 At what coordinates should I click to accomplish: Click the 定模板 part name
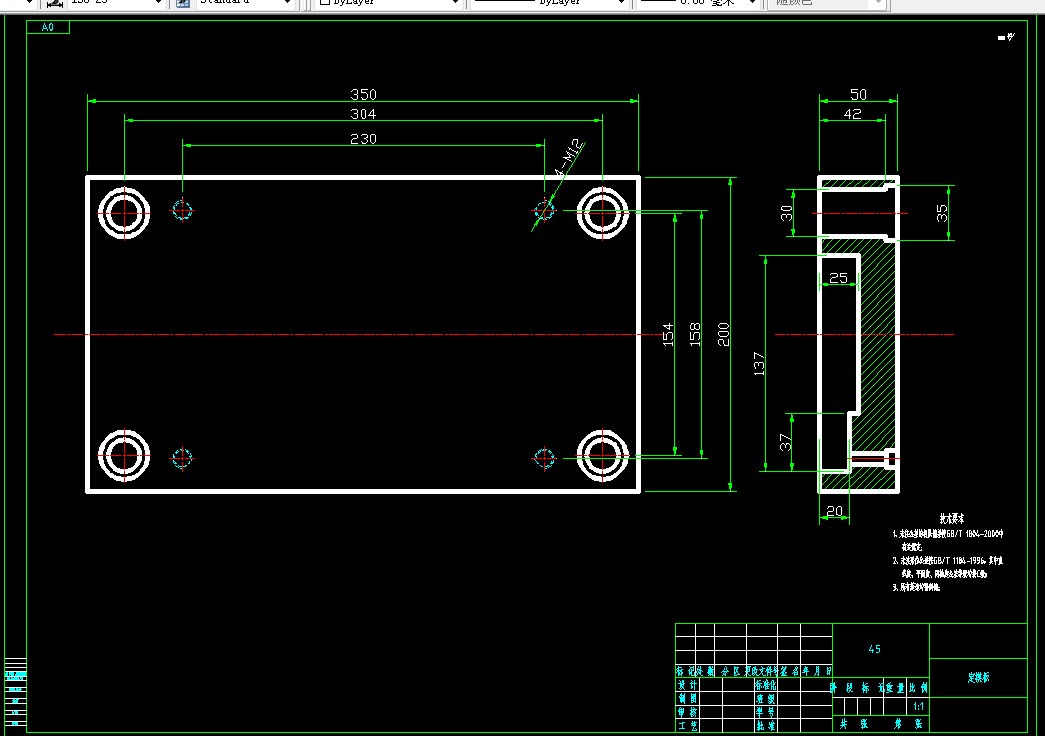click(978, 677)
